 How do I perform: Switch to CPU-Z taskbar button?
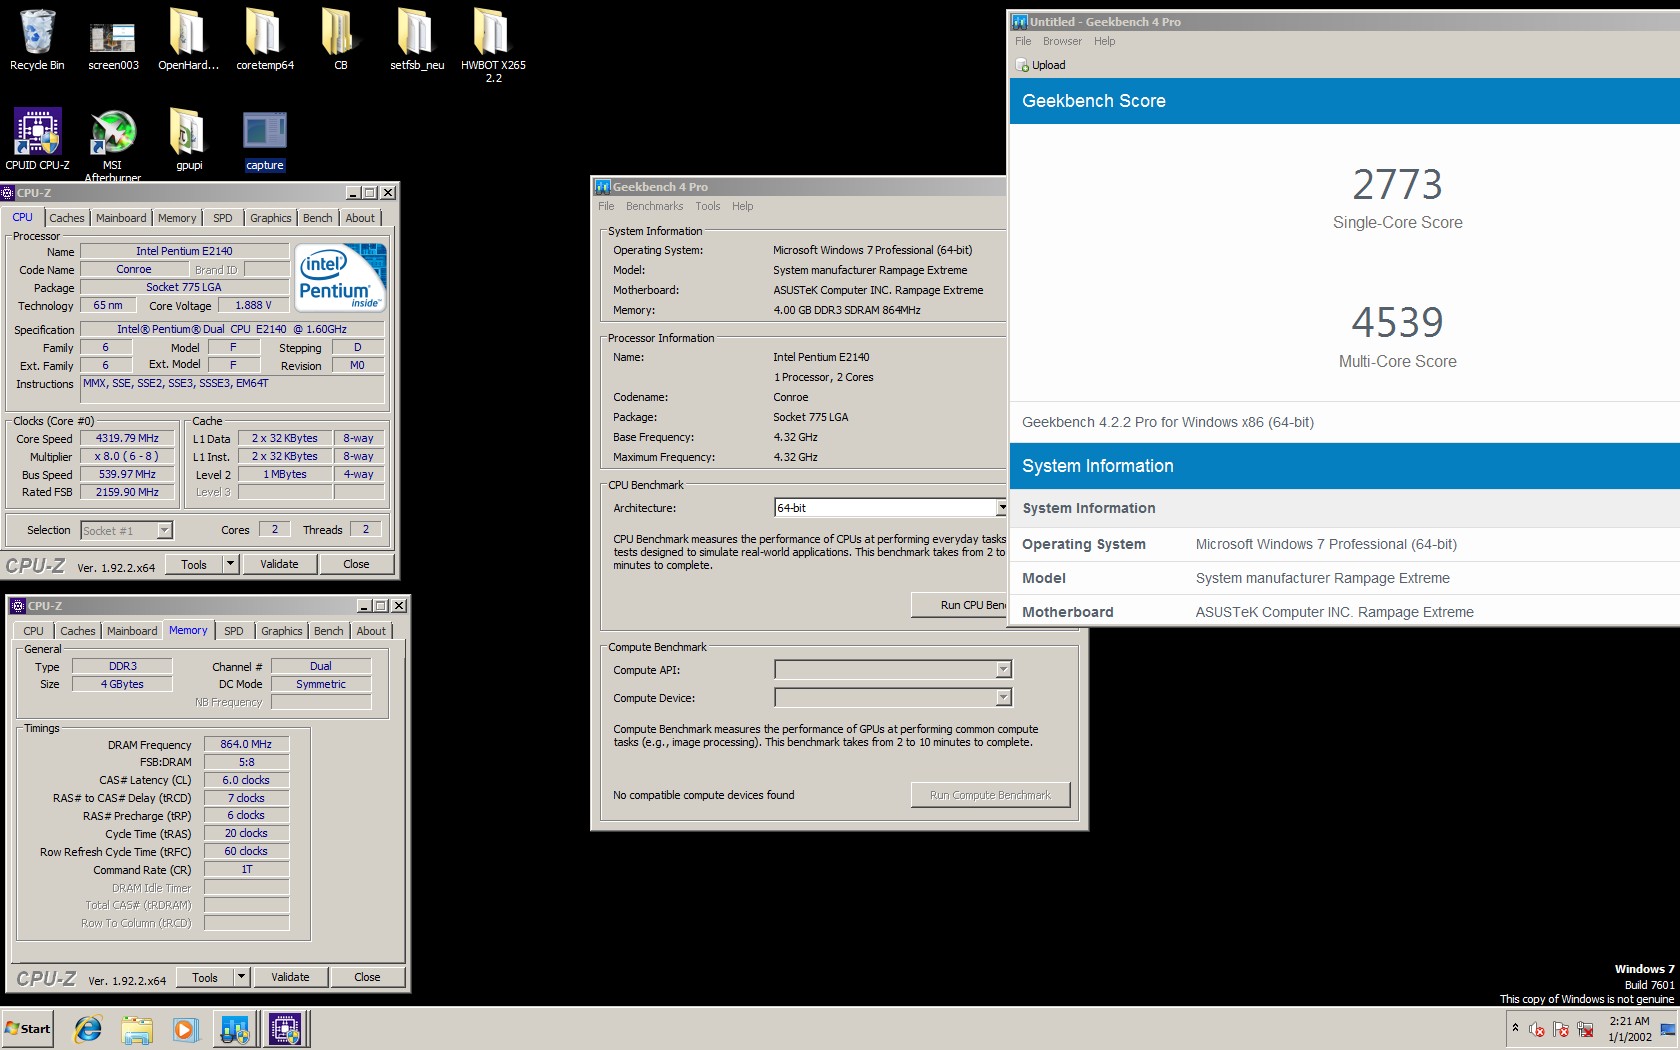[x=285, y=1029]
